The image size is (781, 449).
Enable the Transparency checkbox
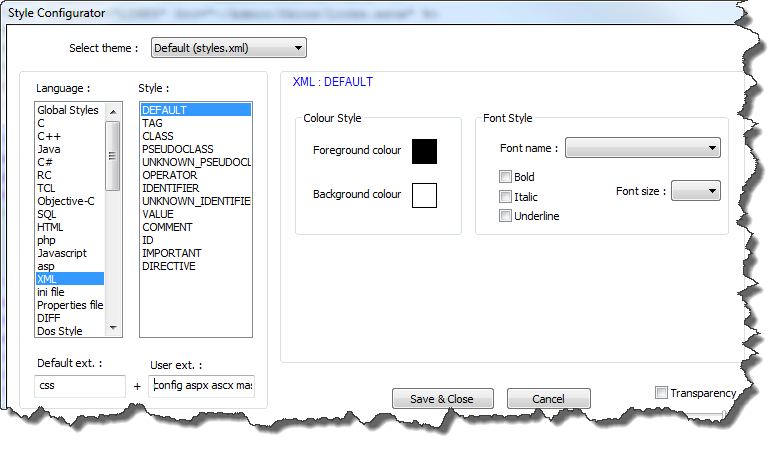pyautogui.click(x=661, y=393)
